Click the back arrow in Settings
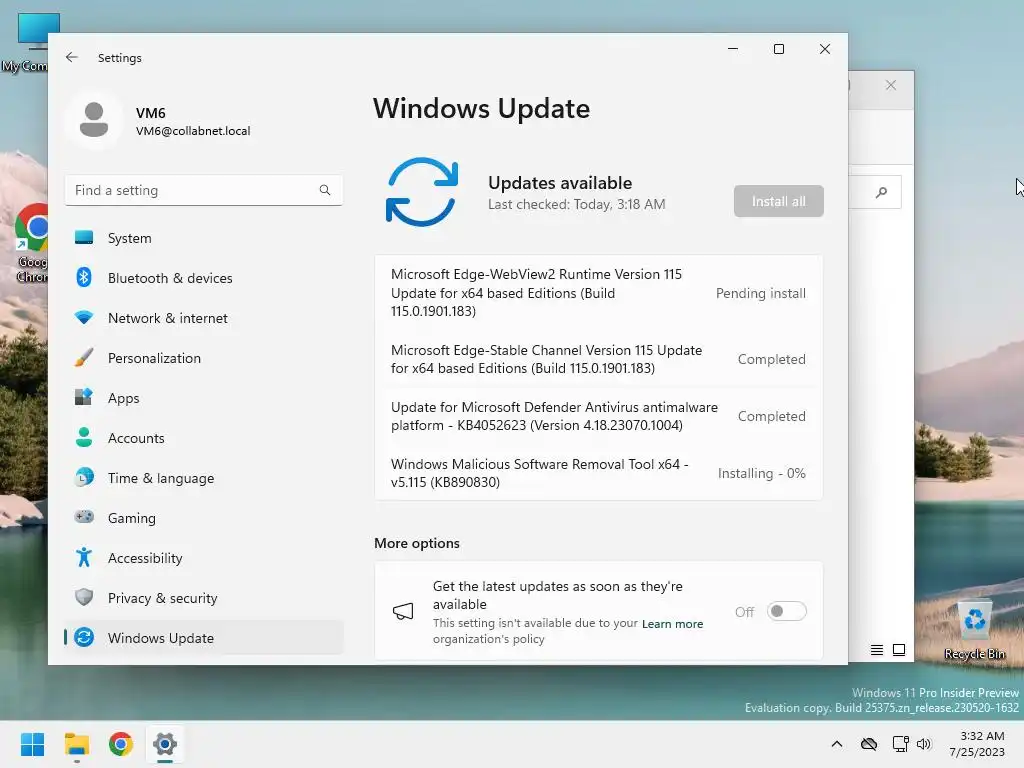Viewport: 1024px width, 768px height. pos(72,57)
